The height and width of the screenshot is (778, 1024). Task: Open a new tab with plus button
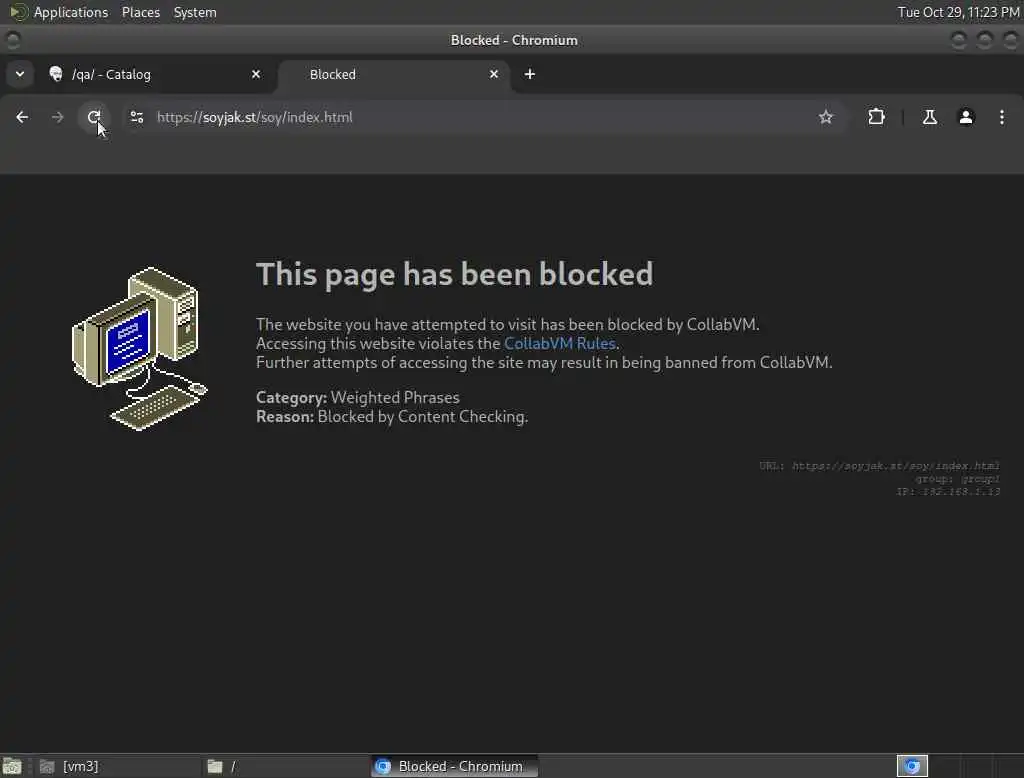(530, 74)
